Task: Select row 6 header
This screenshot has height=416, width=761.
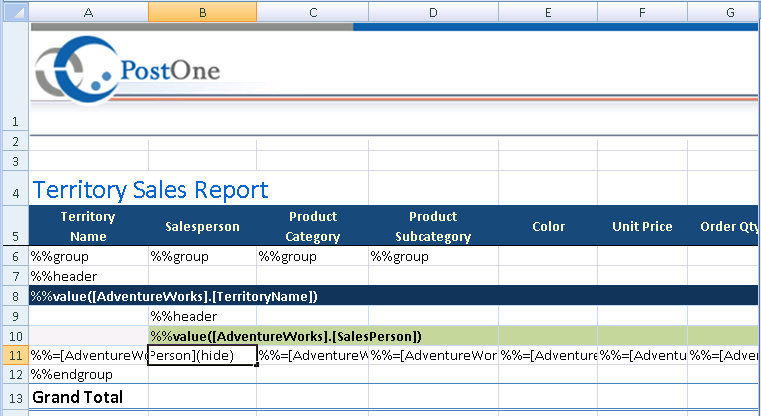Action: pos(16,256)
